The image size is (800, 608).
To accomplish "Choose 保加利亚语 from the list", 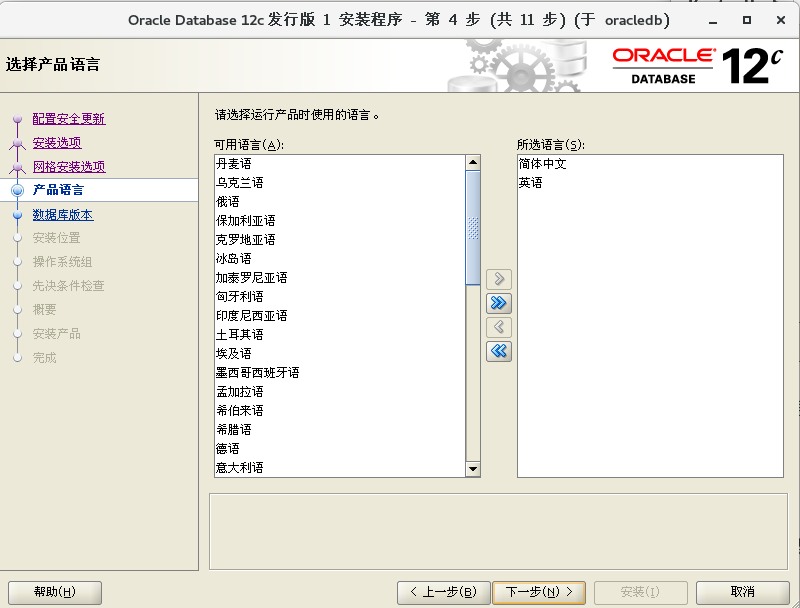I will click(x=340, y=221).
